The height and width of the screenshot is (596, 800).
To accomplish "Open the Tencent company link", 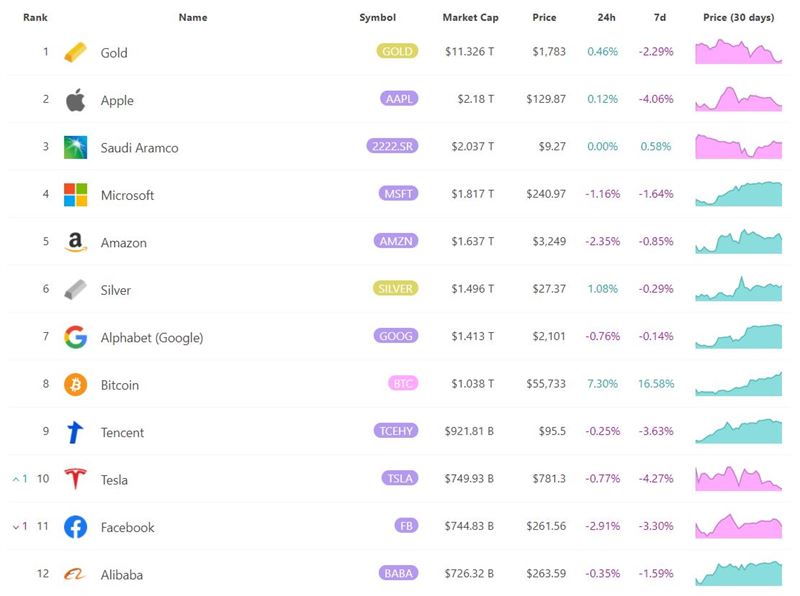I will pos(122,432).
